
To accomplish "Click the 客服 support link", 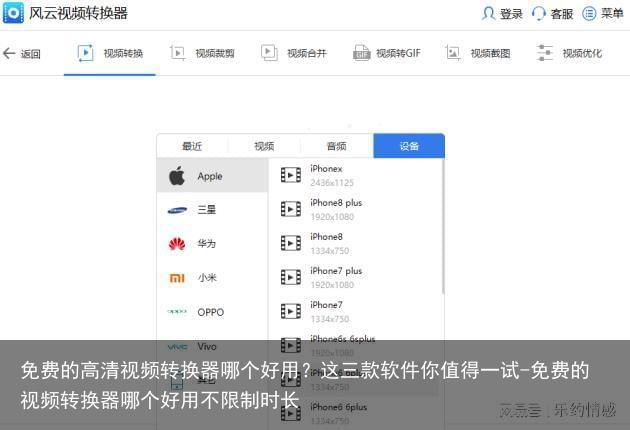I will 562,14.
